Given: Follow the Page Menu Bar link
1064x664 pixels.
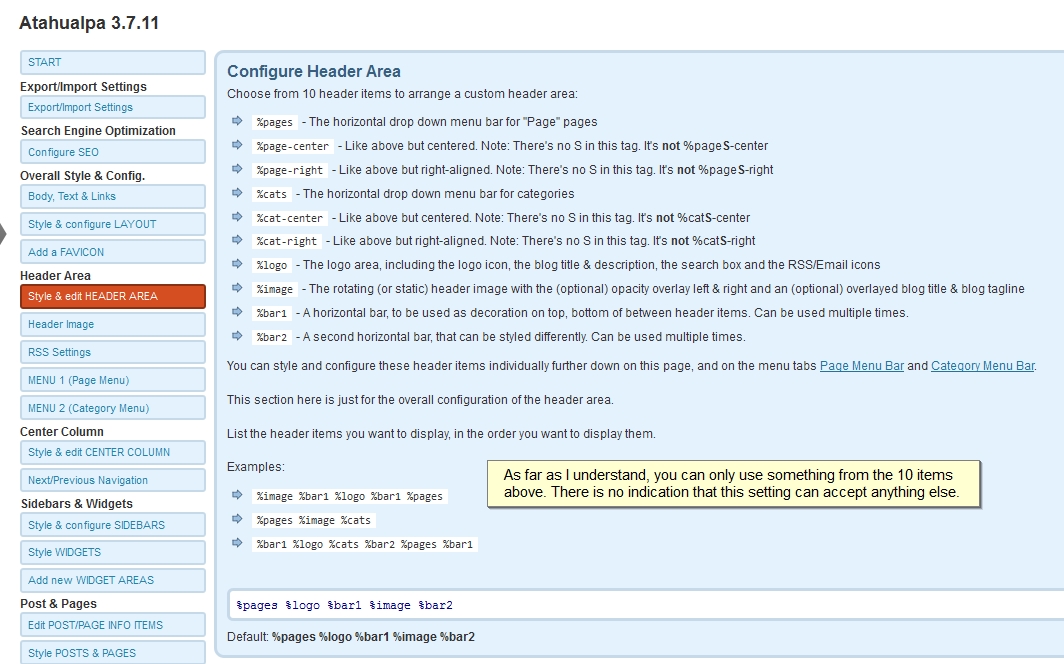Looking at the screenshot, I should point(862,366).
